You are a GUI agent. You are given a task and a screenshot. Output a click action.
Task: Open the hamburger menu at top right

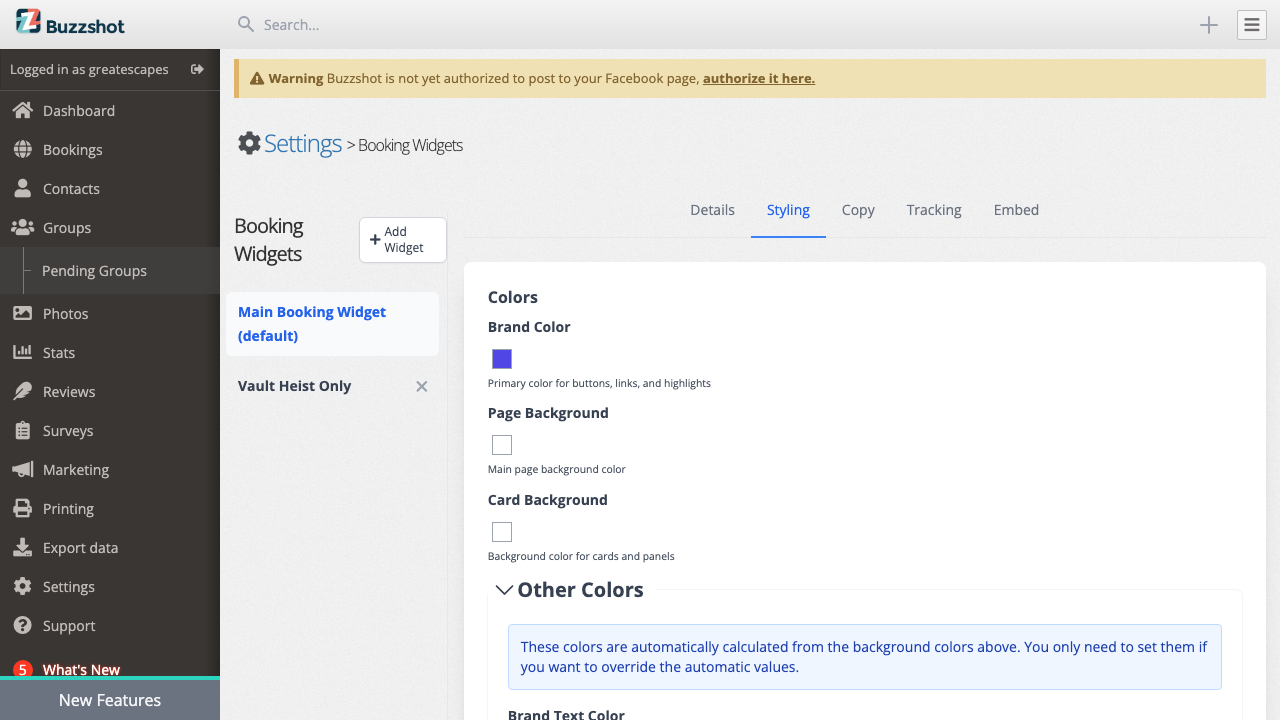coord(1251,24)
